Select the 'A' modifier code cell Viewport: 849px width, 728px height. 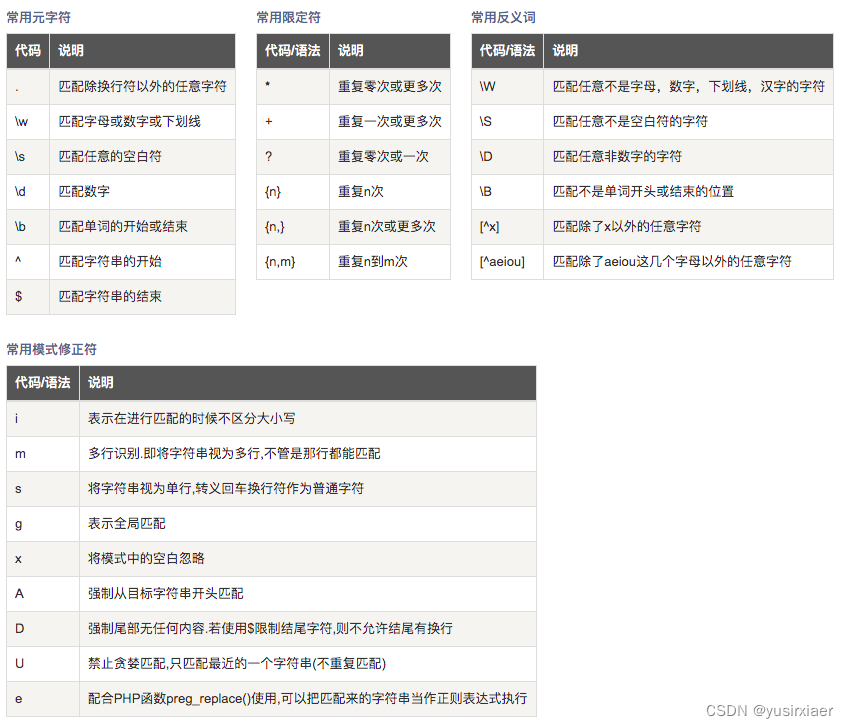pyautogui.click(x=43, y=594)
